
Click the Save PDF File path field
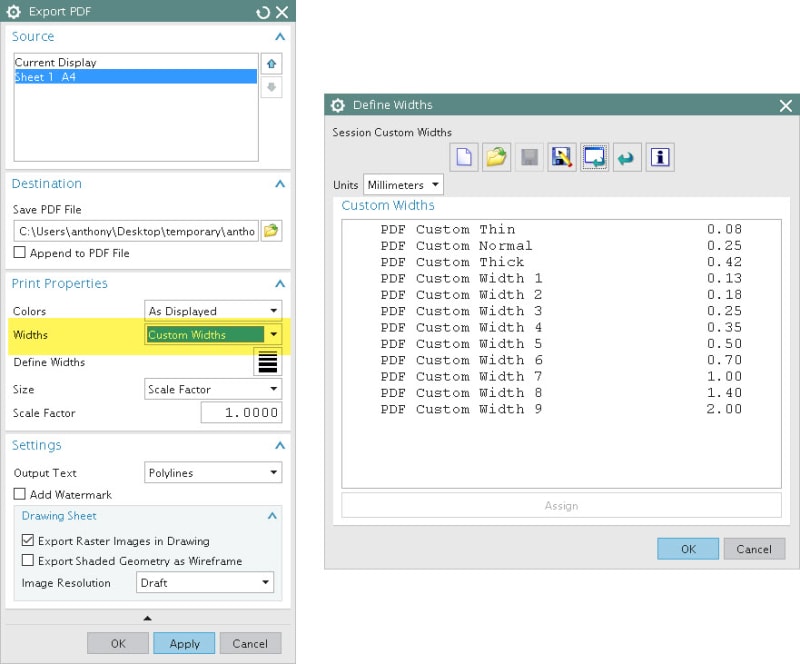[x=136, y=231]
